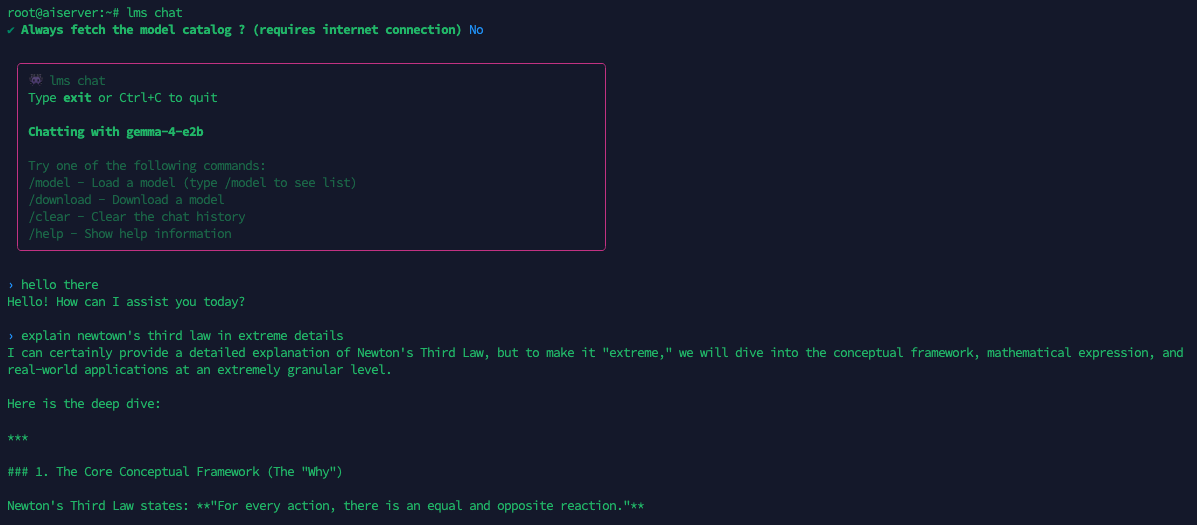Click the Always fetch the model catalog question
1197x525 pixels.
240,30
